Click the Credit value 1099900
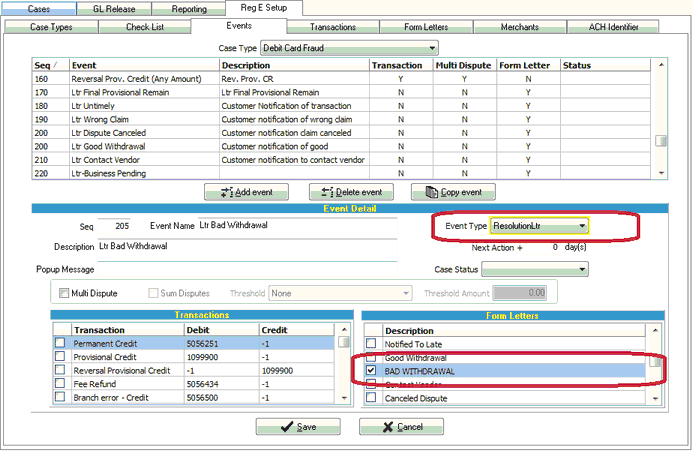This screenshot has width=693, height=451. coord(277,371)
